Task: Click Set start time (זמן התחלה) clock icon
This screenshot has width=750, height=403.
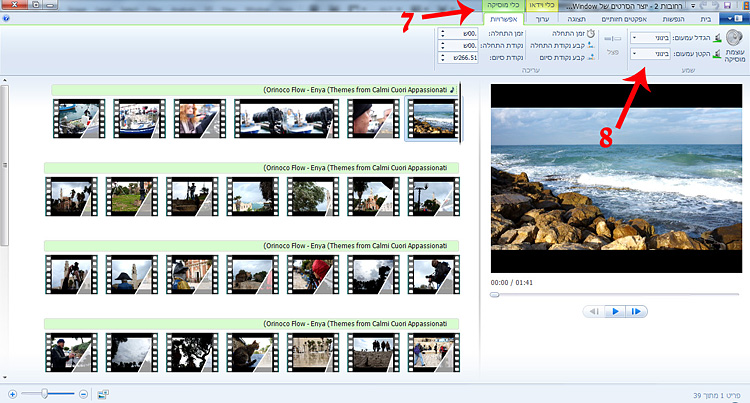Action: click(589, 32)
